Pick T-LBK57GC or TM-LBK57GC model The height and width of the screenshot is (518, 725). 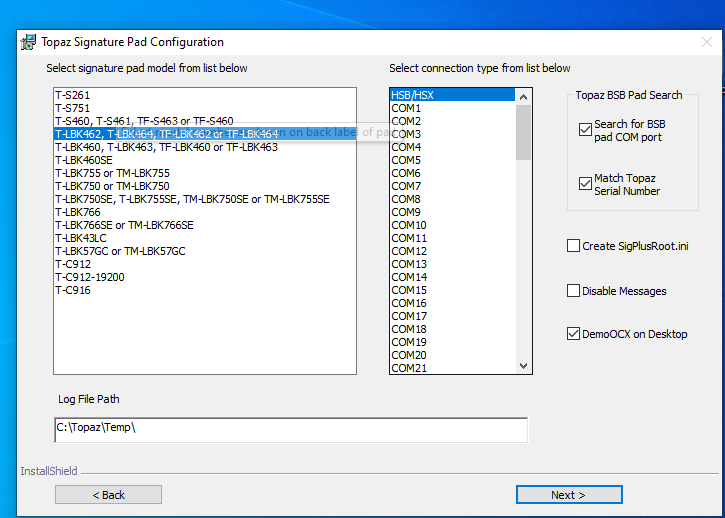point(119,251)
